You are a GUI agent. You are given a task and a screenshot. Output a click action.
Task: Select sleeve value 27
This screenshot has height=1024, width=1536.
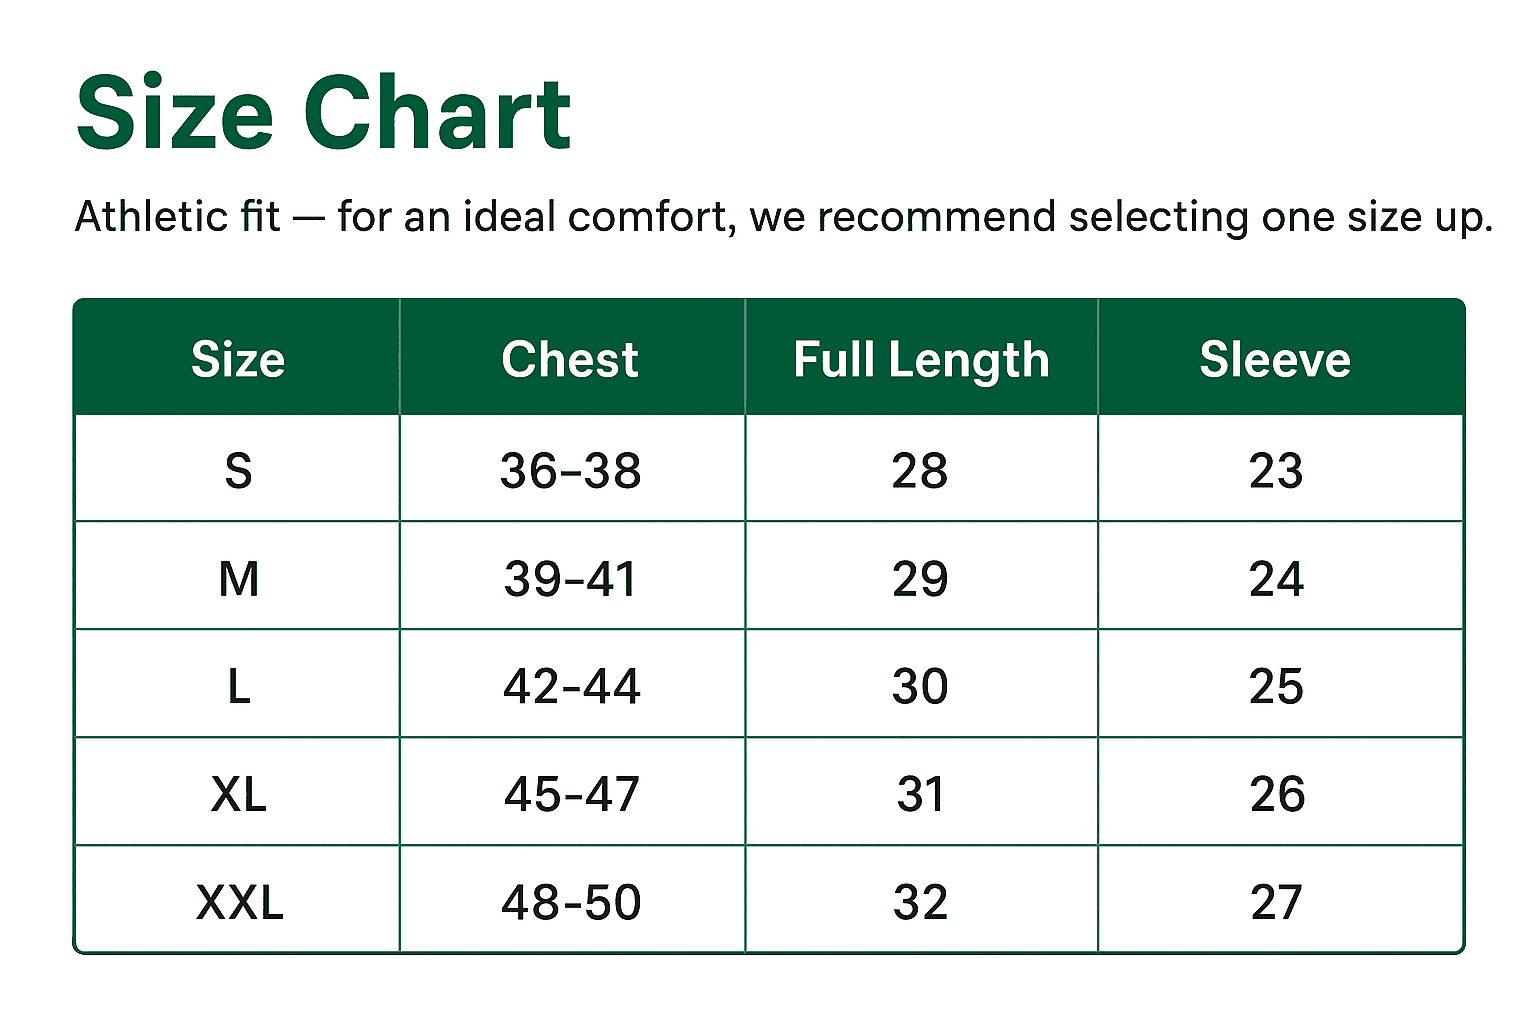click(1276, 902)
